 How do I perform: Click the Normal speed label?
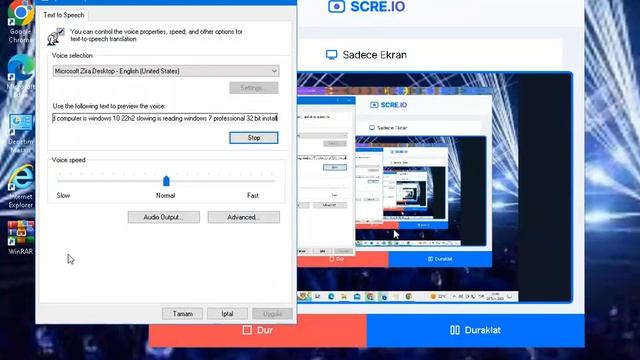point(165,196)
